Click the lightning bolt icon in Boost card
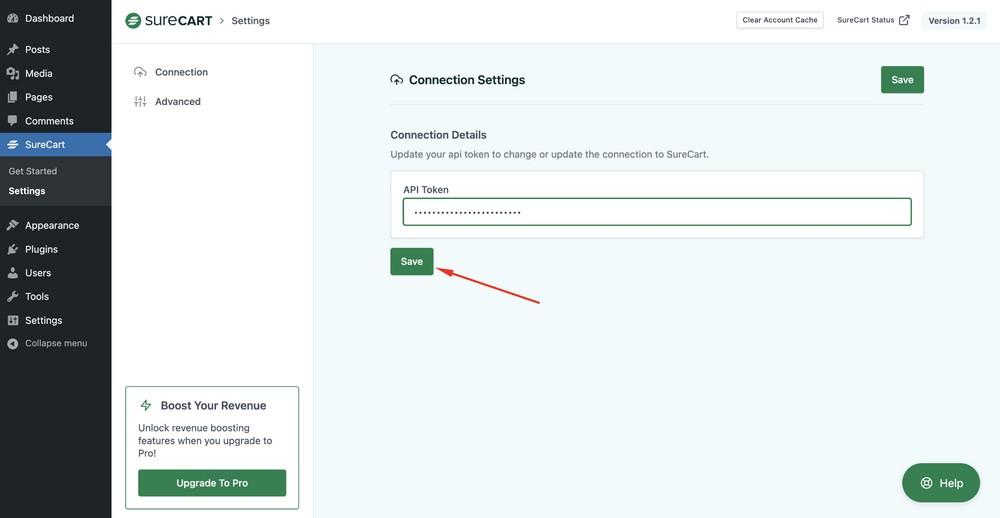 (146, 406)
